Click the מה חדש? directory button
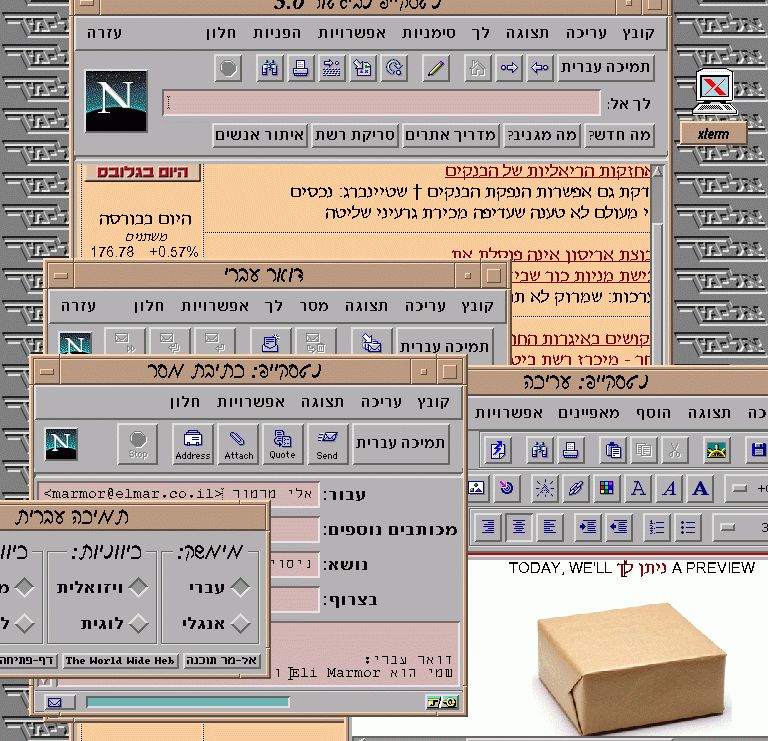768x741 pixels. click(619, 135)
